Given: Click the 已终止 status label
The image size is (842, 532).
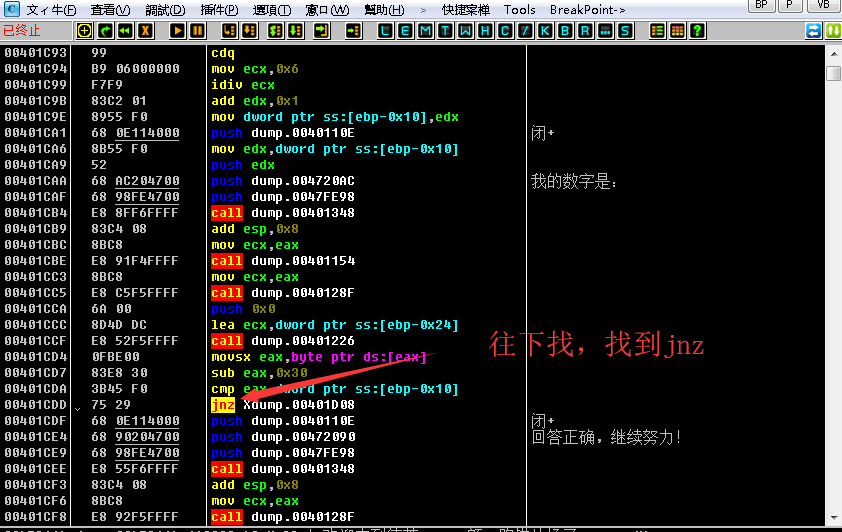Looking at the screenshot, I should point(21,31).
